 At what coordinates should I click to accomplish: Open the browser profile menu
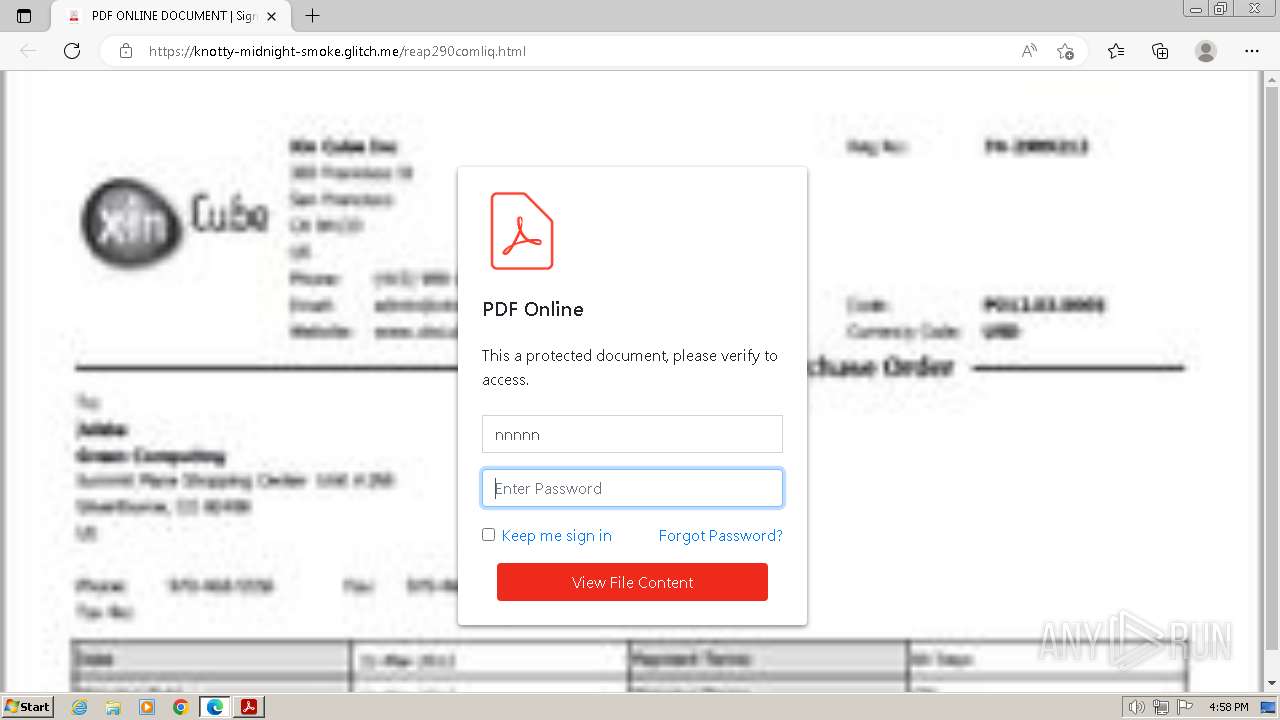[x=1206, y=51]
